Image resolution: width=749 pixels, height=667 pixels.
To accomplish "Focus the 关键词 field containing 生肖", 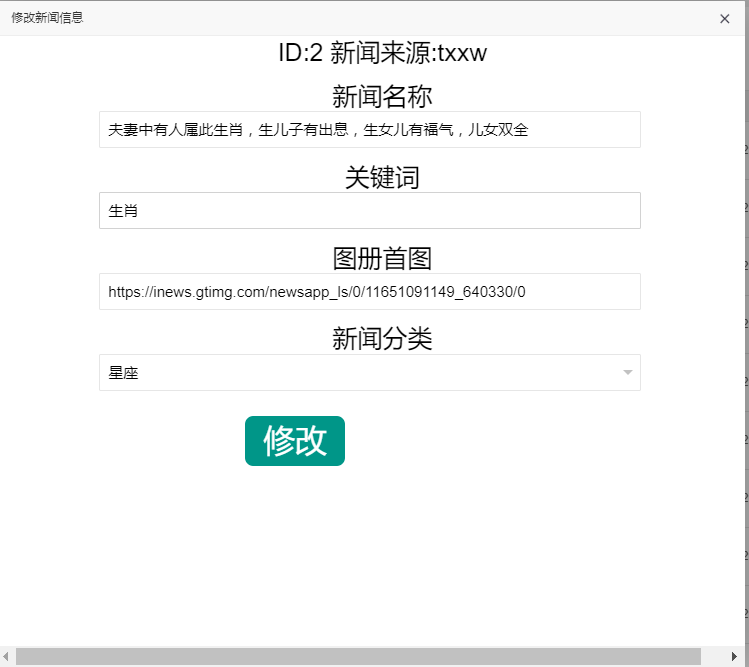I will pyautogui.click(x=370, y=211).
